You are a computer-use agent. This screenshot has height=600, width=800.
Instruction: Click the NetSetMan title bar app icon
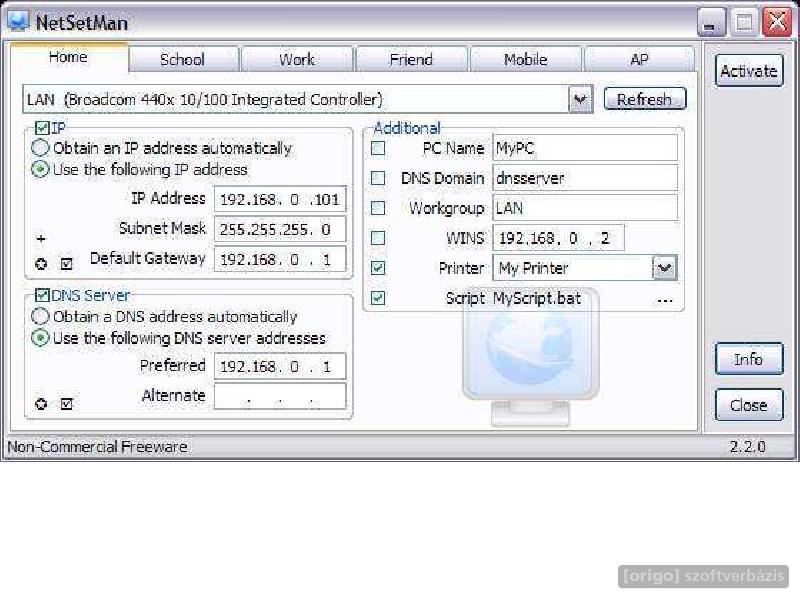tap(18, 22)
